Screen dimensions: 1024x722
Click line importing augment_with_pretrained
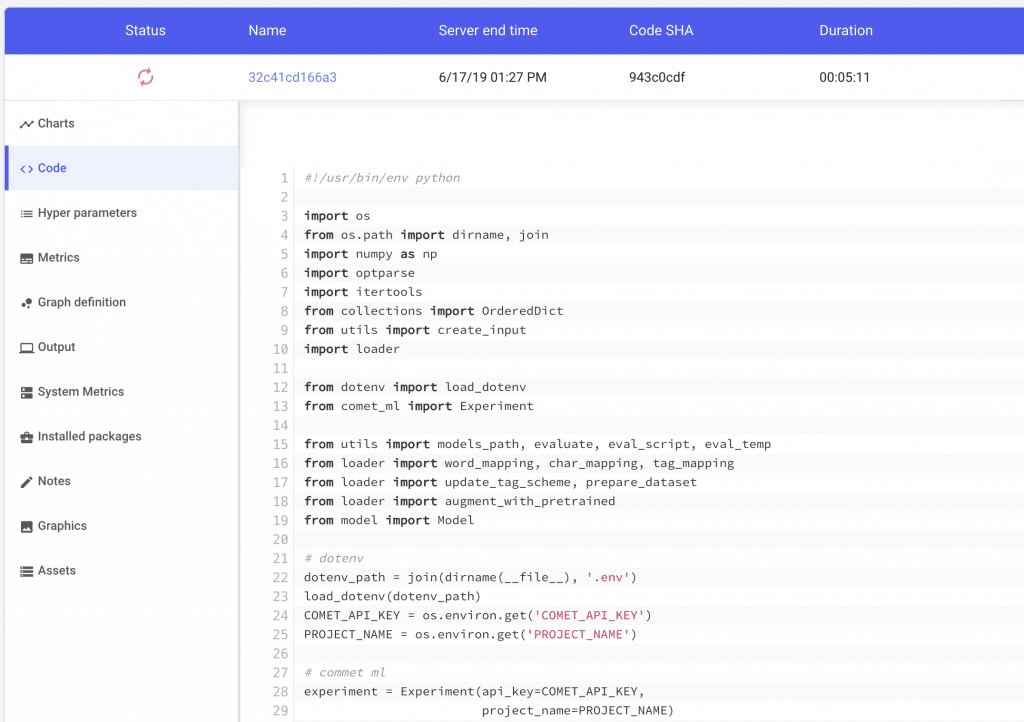pos(459,501)
